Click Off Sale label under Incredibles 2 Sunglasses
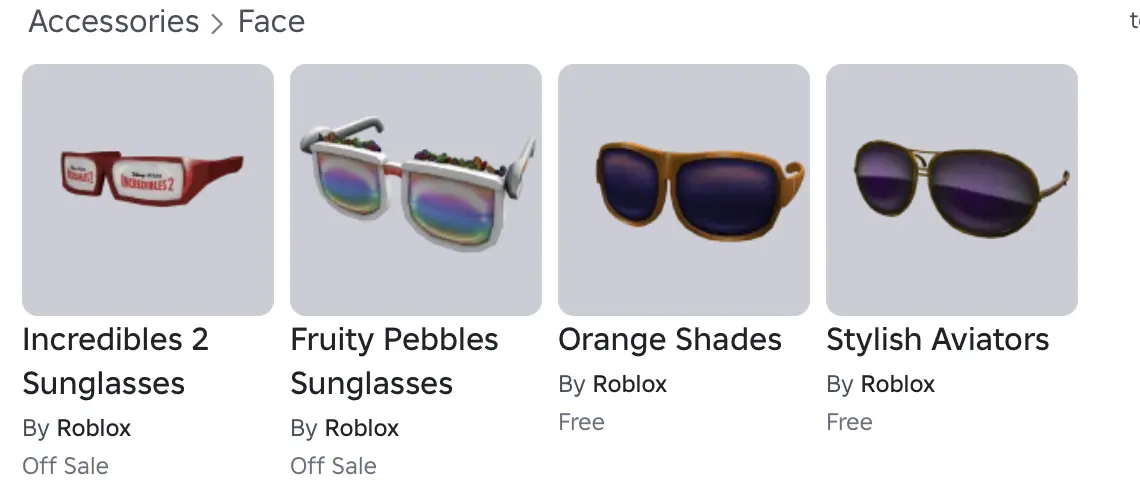1140x504 pixels. [65, 466]
